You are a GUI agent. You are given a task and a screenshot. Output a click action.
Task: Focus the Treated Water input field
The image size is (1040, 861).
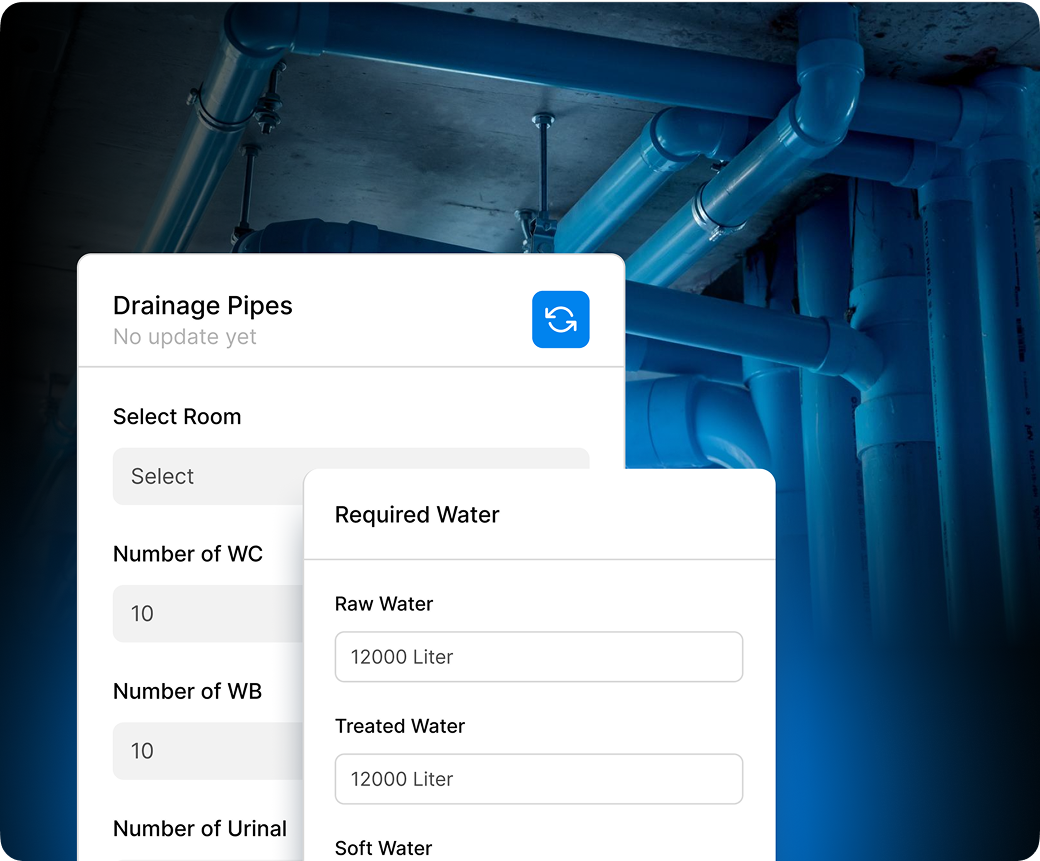click(x=538, y=779)
